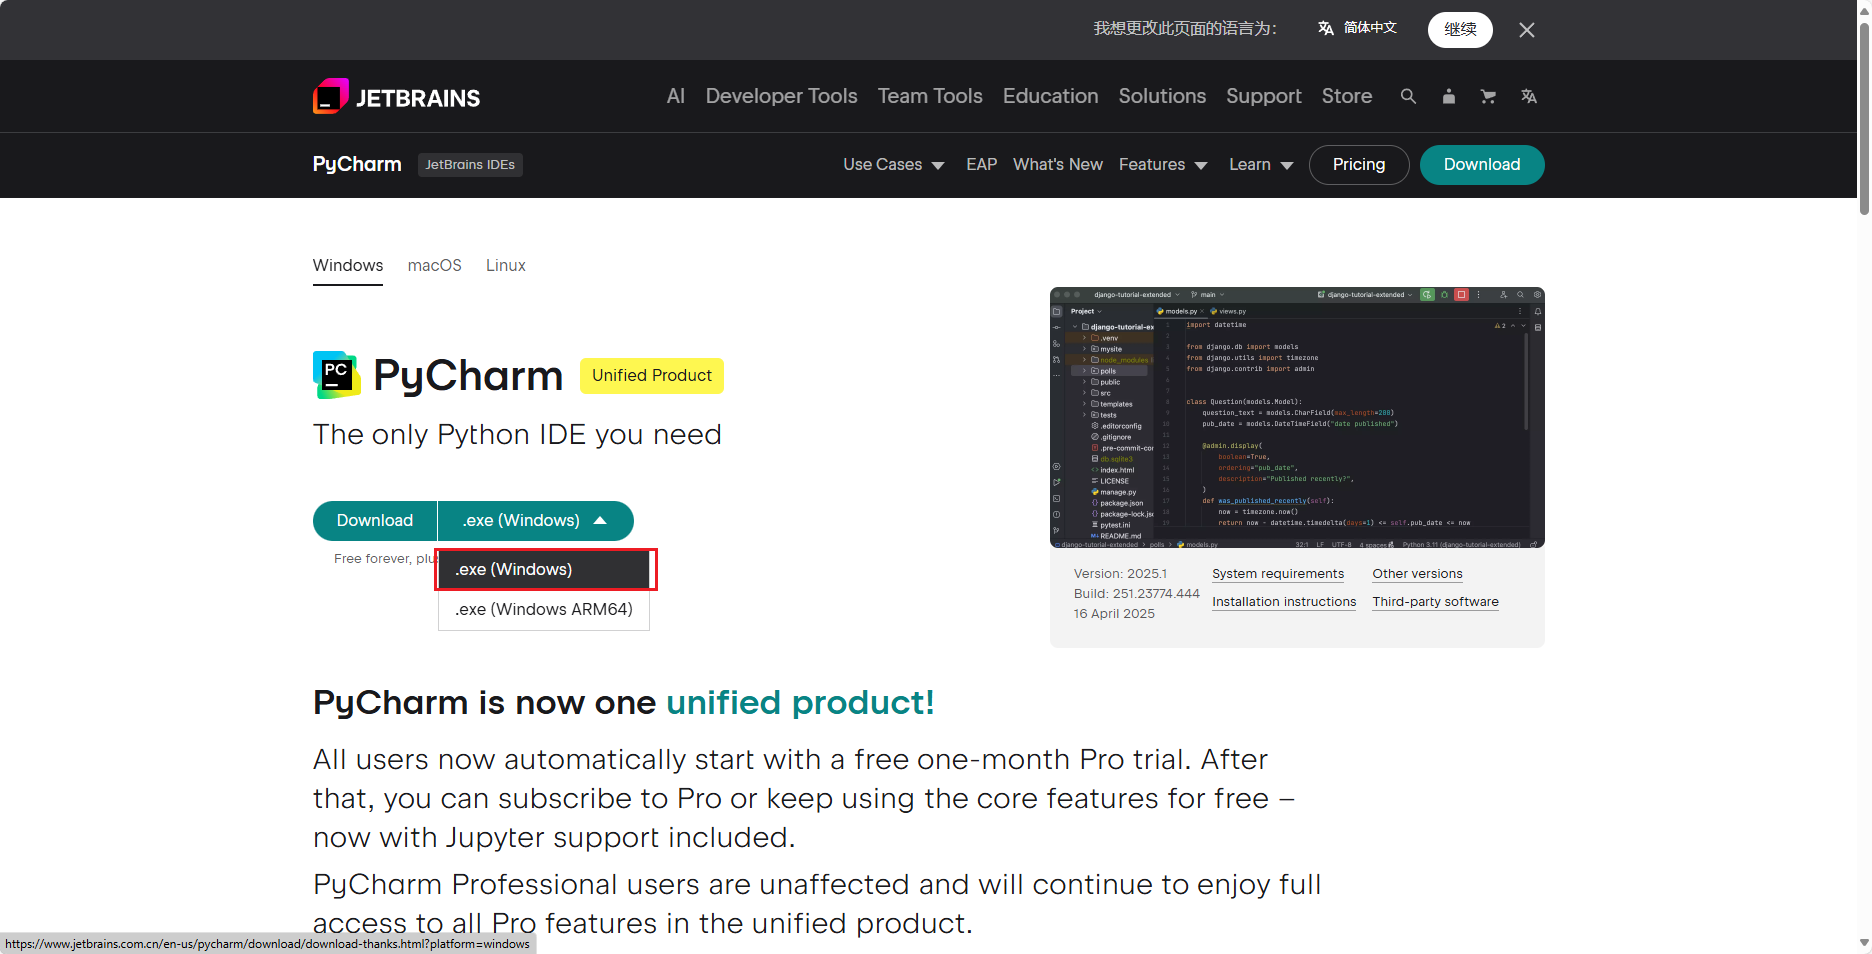1872x954 pixels.
Task: Click 'The only Python IDE you need' tagline
Action: [517, 435]
